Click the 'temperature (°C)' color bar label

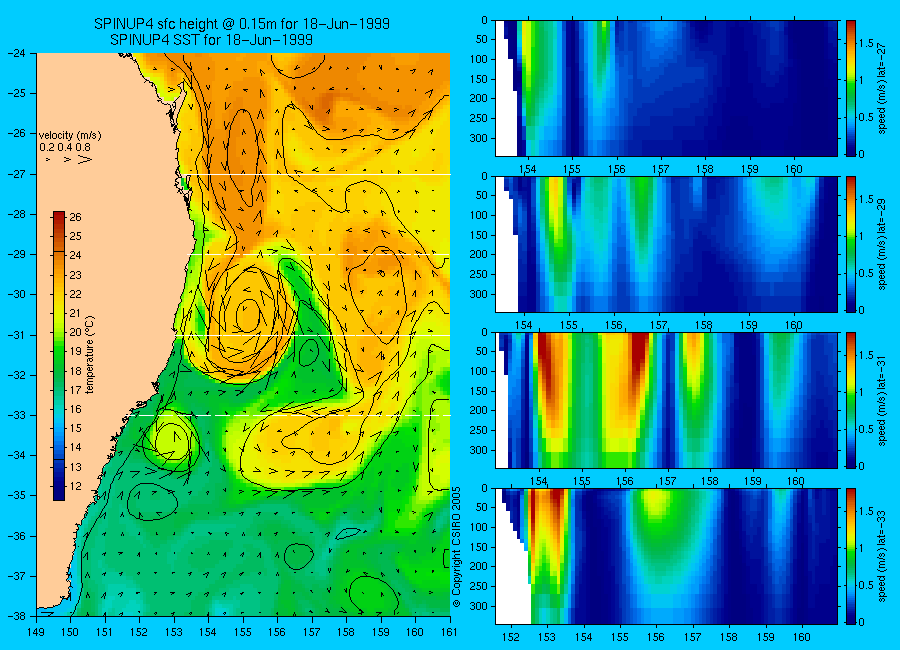90,355
